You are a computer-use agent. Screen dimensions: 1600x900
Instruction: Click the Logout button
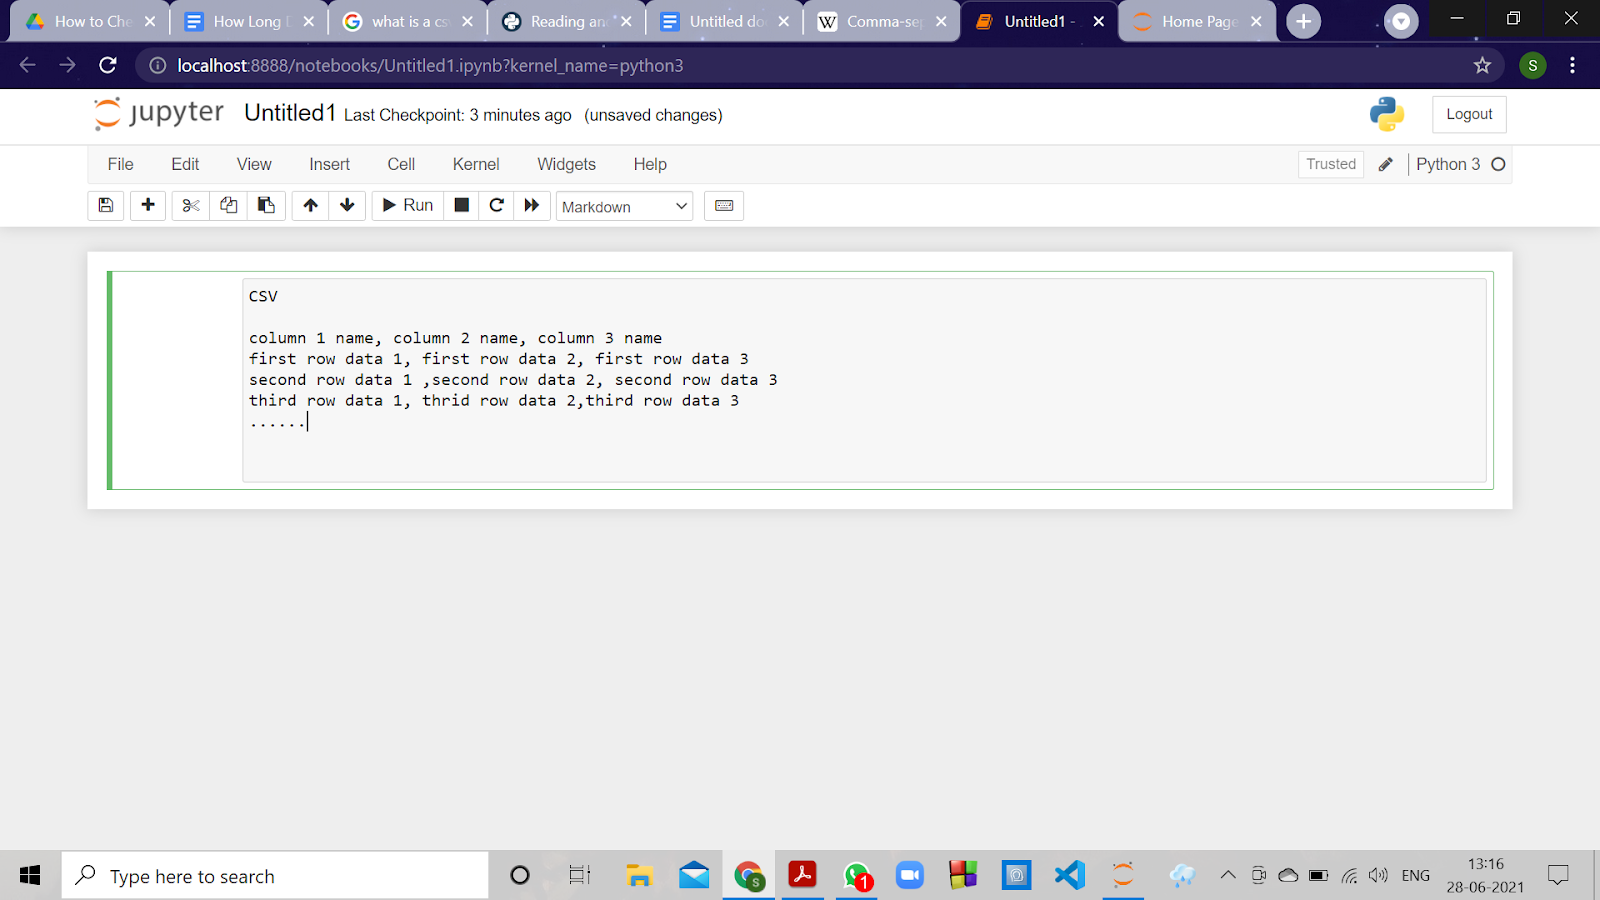[x=1468, y=114]
